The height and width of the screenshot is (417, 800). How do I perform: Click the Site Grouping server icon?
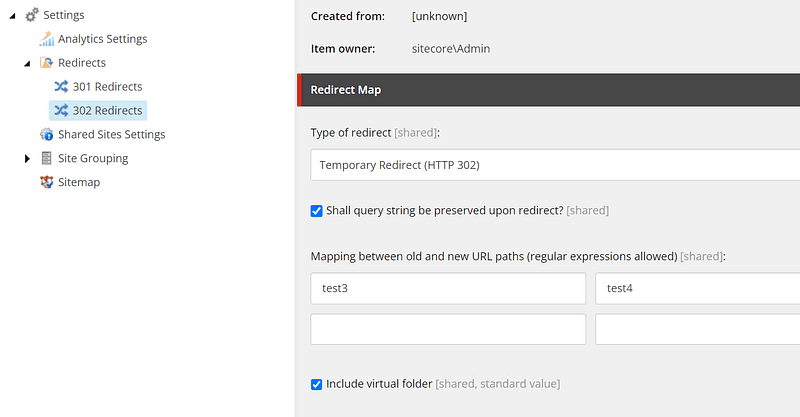point(46,158)
